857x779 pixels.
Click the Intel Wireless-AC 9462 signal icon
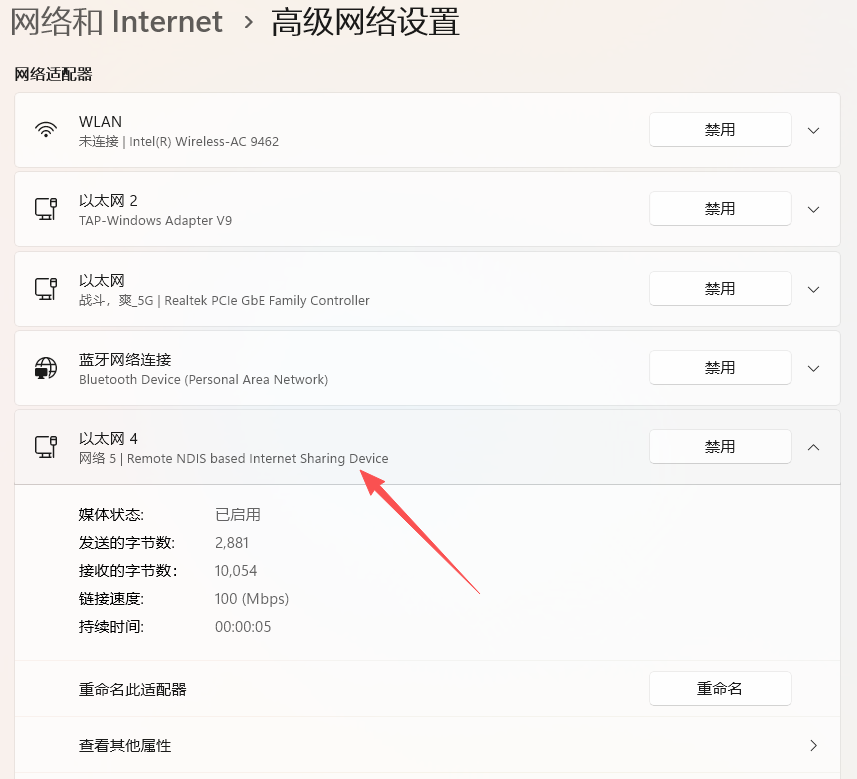46,129
